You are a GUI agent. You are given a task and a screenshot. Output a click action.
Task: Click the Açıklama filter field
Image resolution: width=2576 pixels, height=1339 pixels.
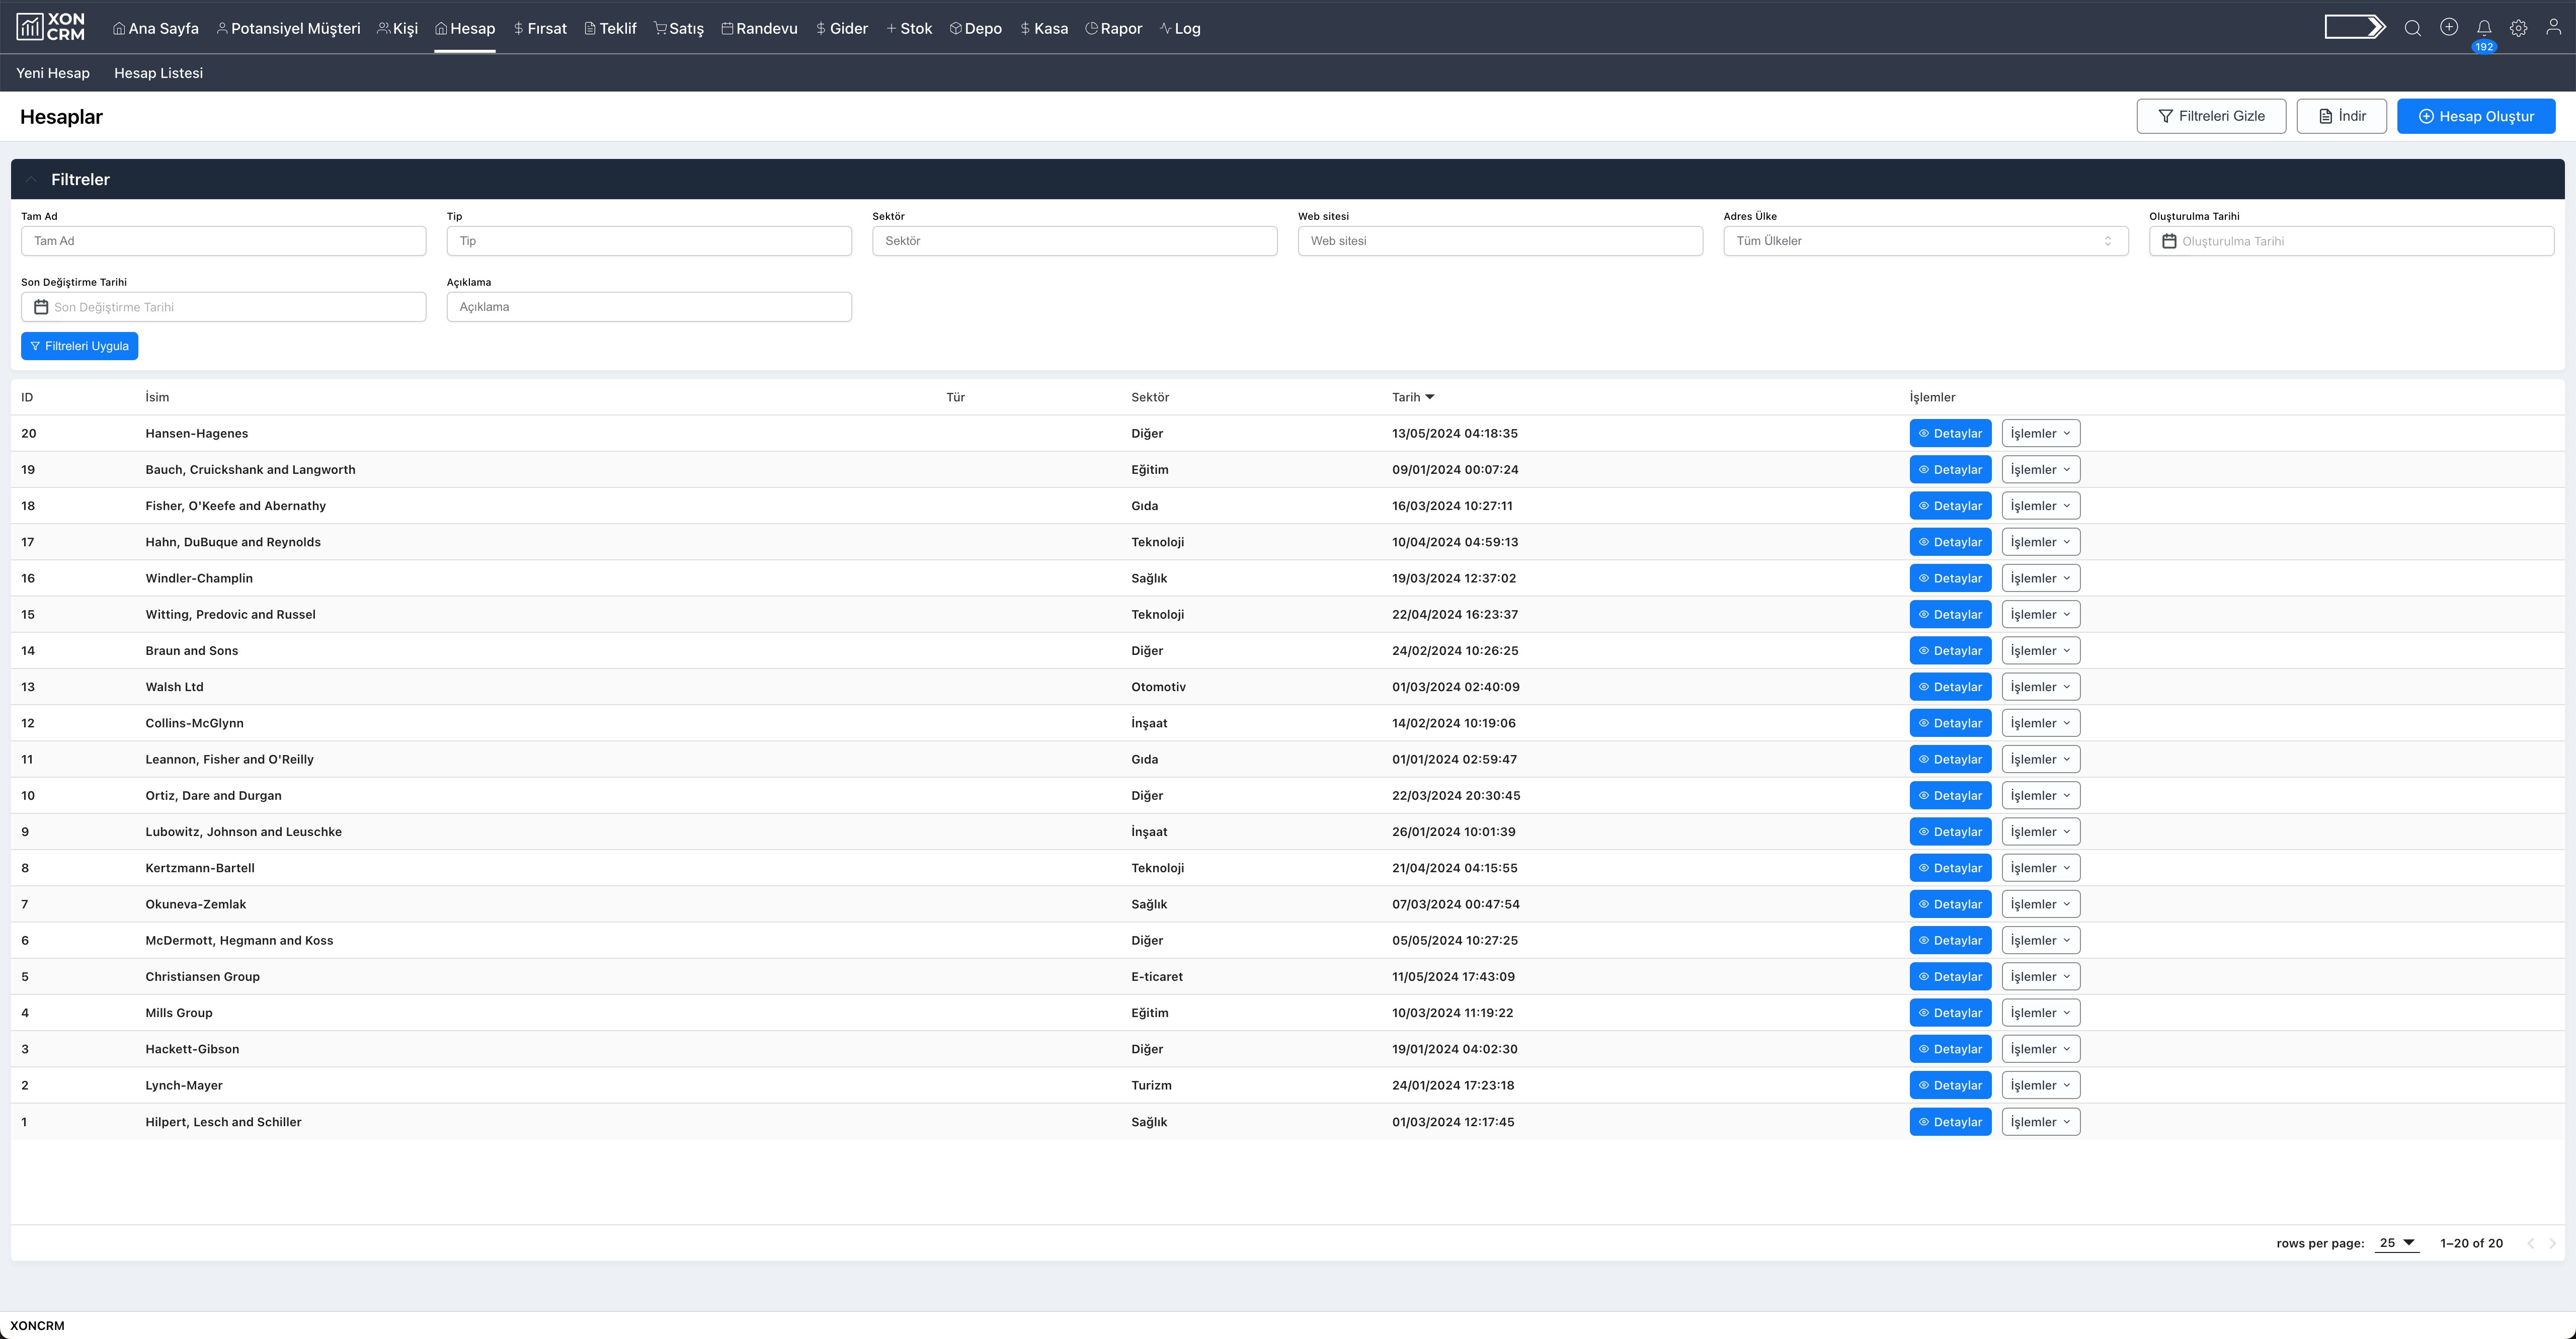click(x=649, y=307)
